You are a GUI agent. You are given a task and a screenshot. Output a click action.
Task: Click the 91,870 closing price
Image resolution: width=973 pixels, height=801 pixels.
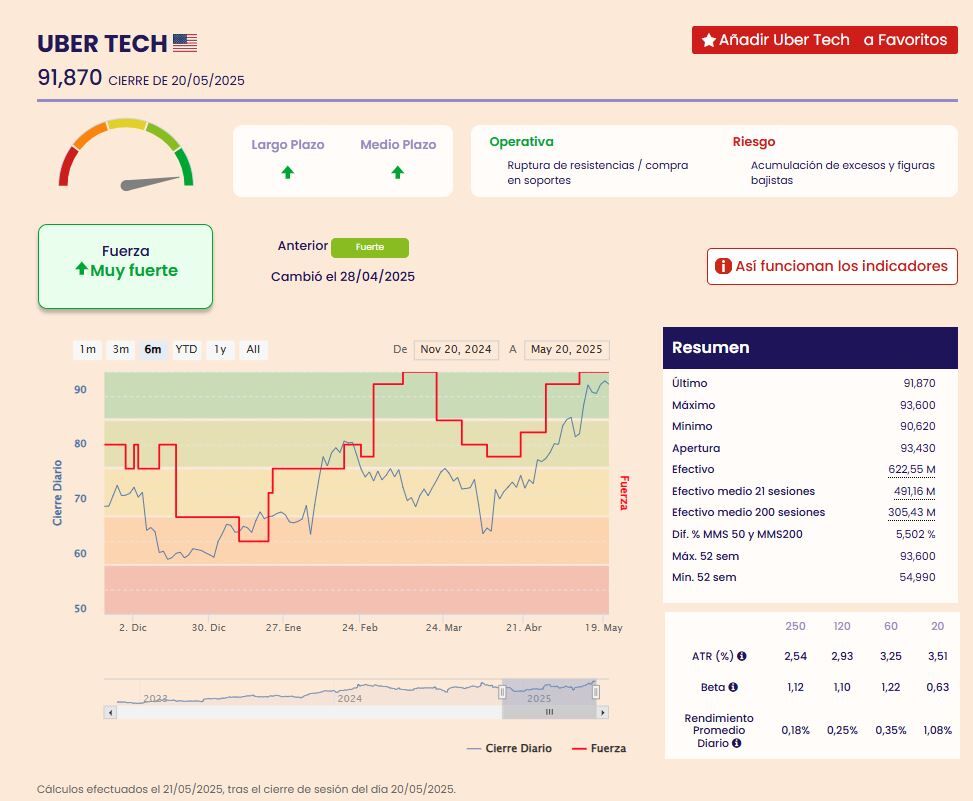(70, 78)
